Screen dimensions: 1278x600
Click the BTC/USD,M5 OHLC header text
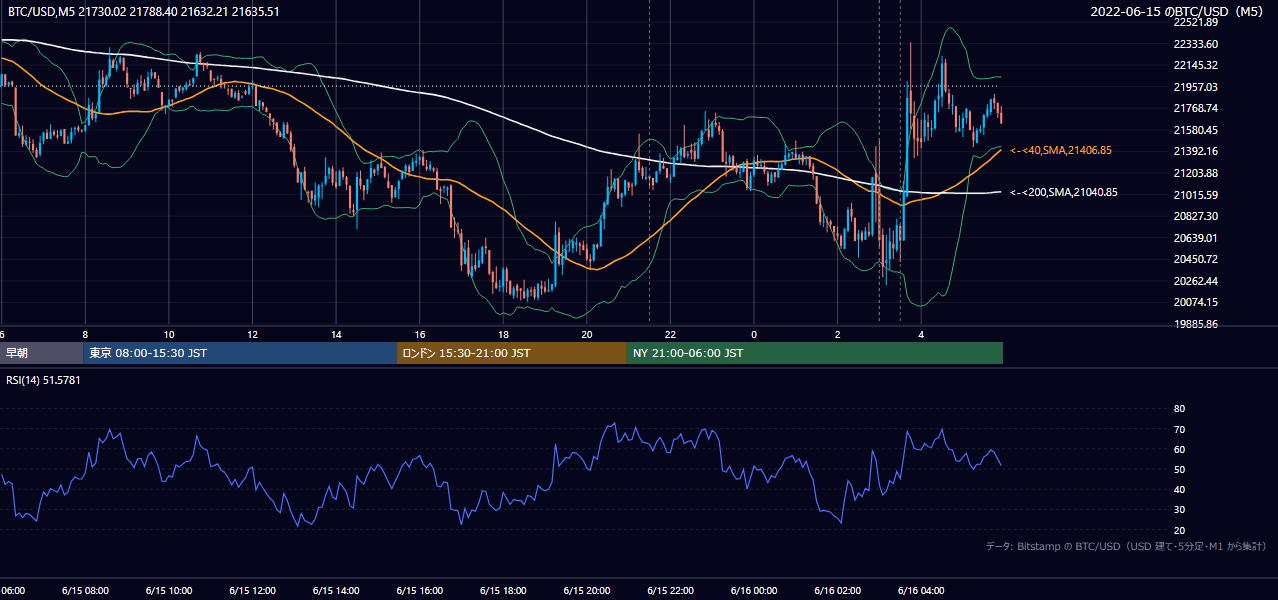tap(144, 11)
